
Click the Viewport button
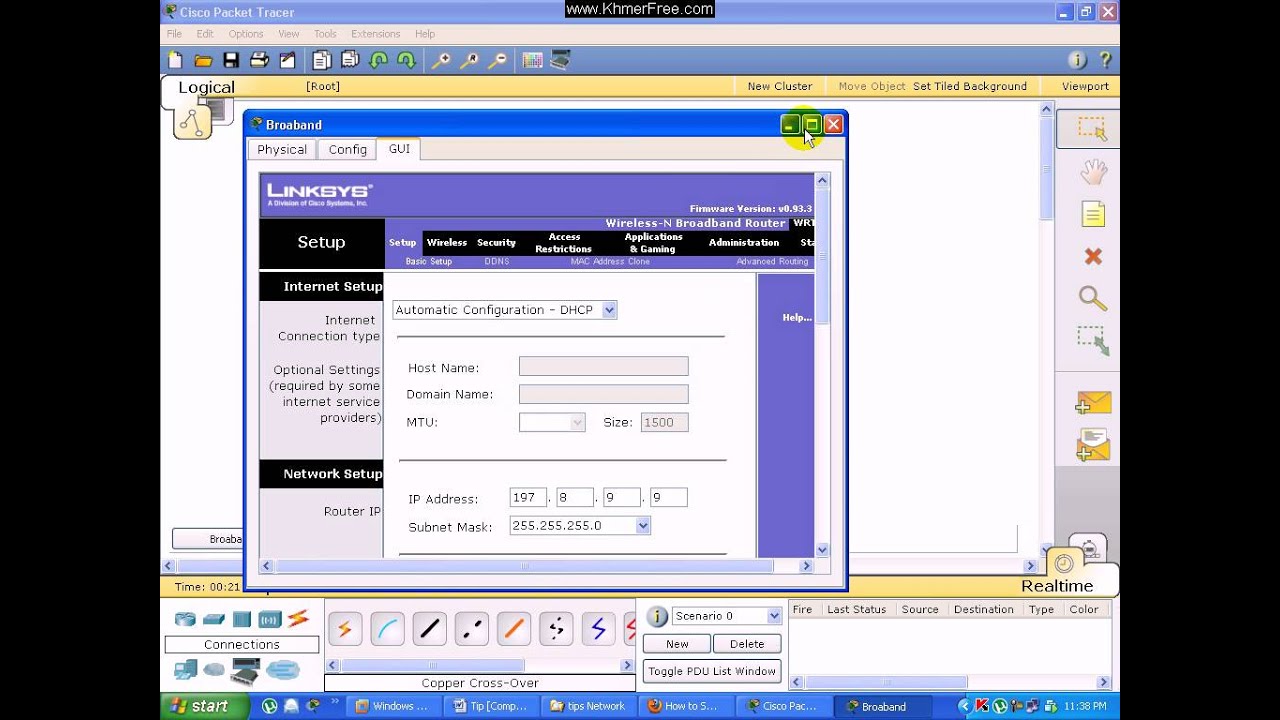pos(1085,86)
